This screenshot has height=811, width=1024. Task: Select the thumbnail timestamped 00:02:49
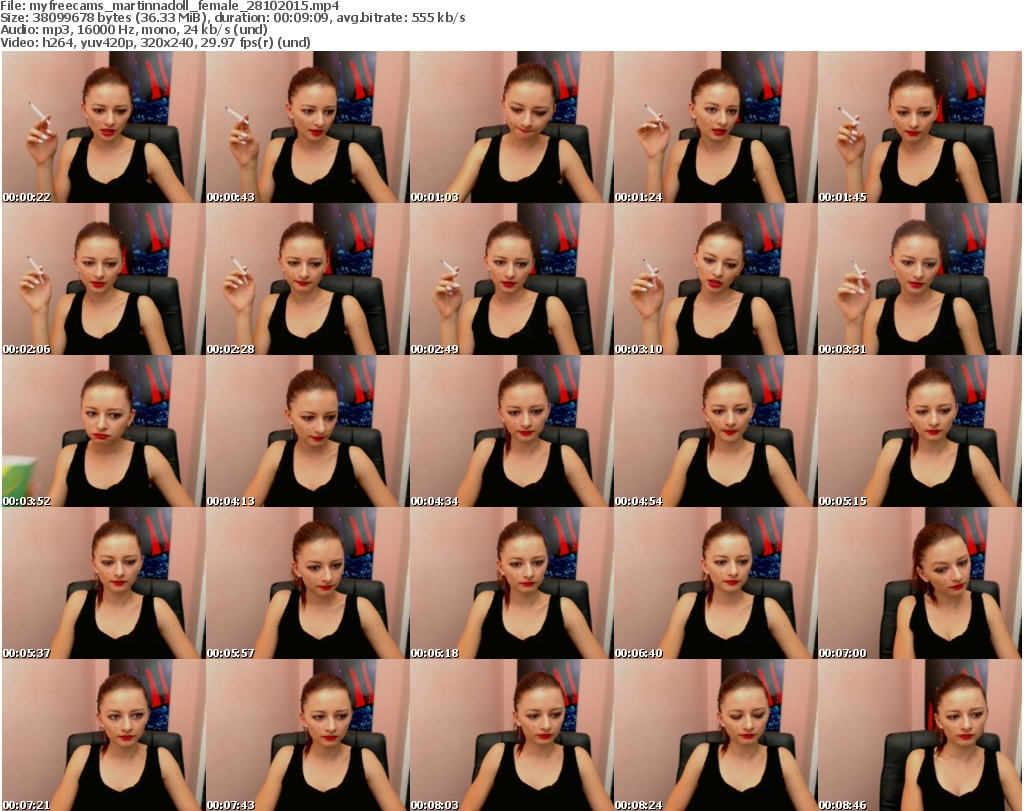click(x=511, y=279)
